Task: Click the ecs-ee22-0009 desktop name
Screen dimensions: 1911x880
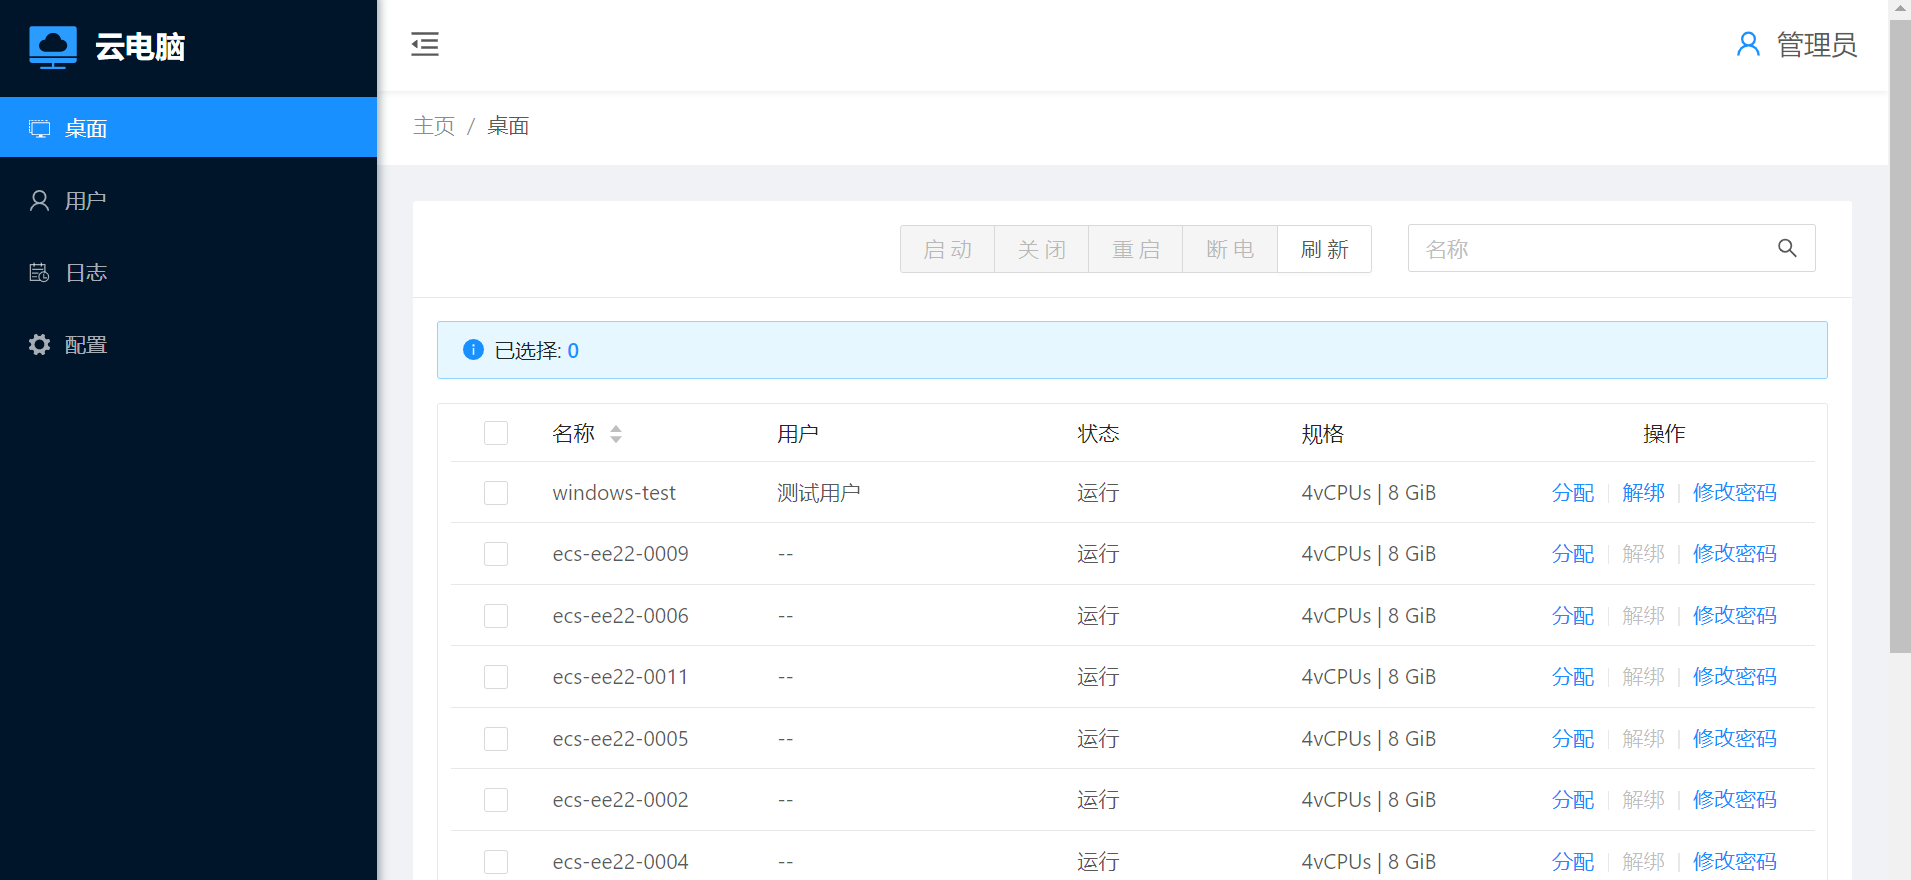Action: pyautogui.click(x=620, y=554)
